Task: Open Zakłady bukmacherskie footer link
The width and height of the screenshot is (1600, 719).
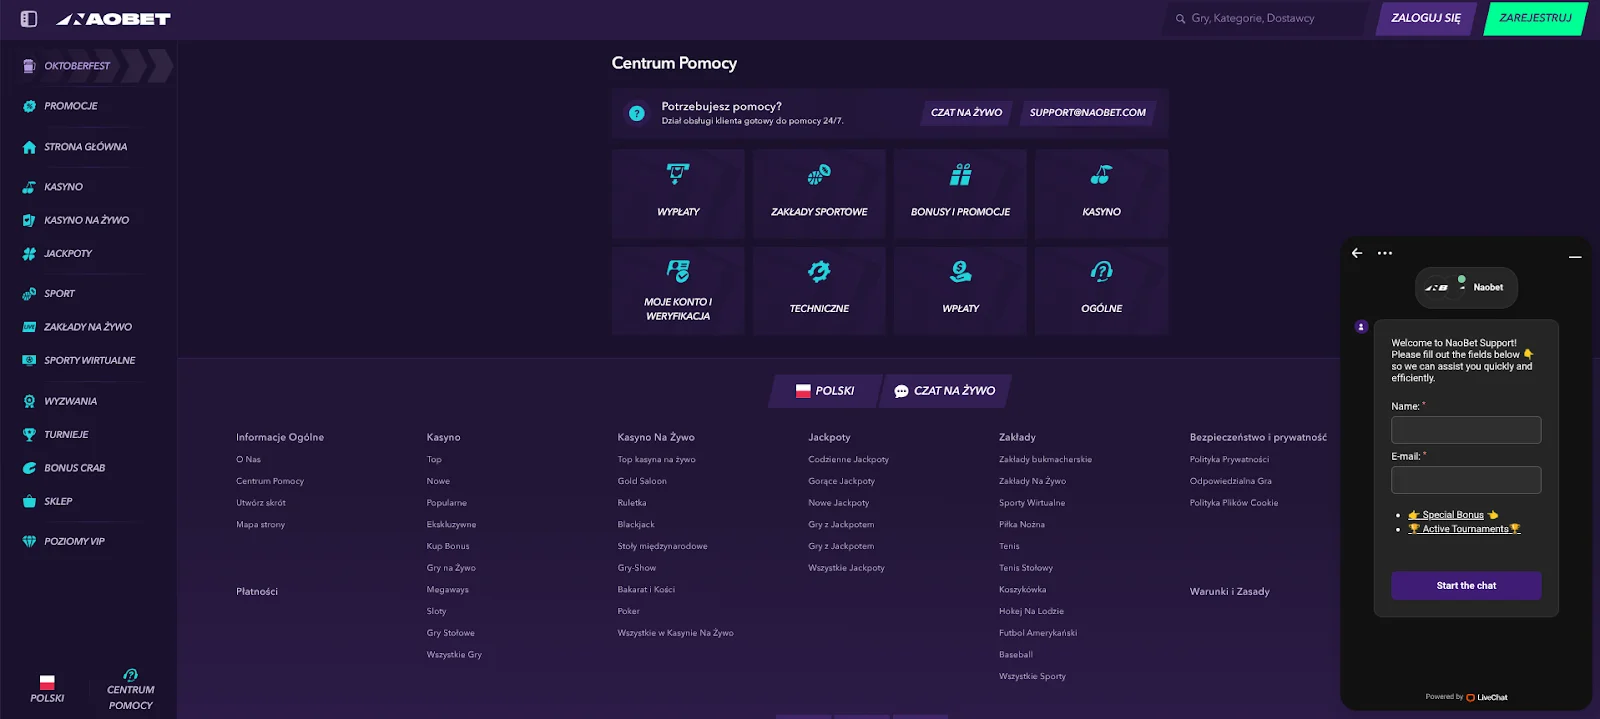Action: (1045, 460)
